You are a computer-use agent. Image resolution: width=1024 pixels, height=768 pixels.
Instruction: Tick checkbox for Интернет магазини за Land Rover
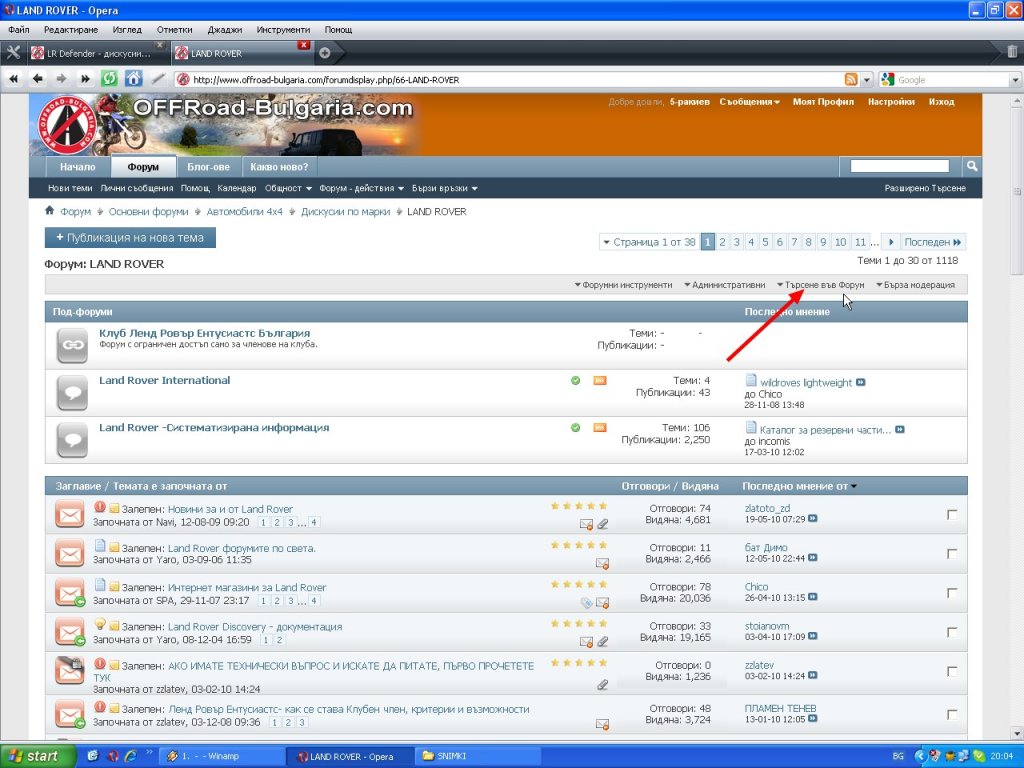[952, 593]
